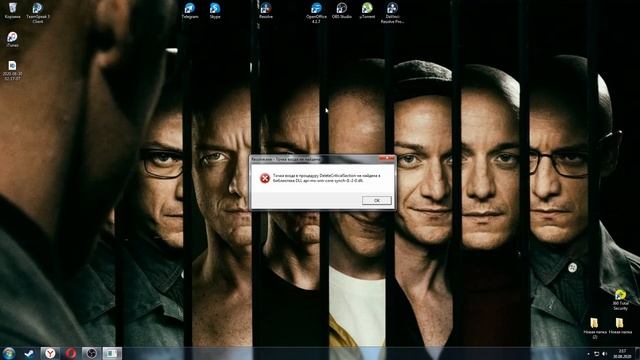Select the OpenOffice 4.1.7 shortcut

316,12
